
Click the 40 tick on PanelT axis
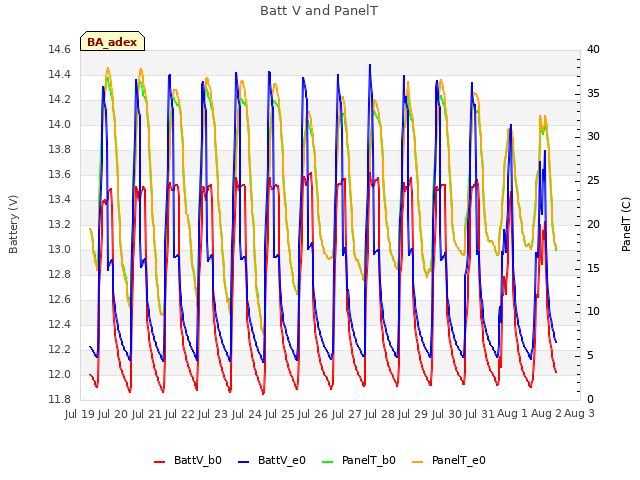pyautogui.click(x=593, y=49)
